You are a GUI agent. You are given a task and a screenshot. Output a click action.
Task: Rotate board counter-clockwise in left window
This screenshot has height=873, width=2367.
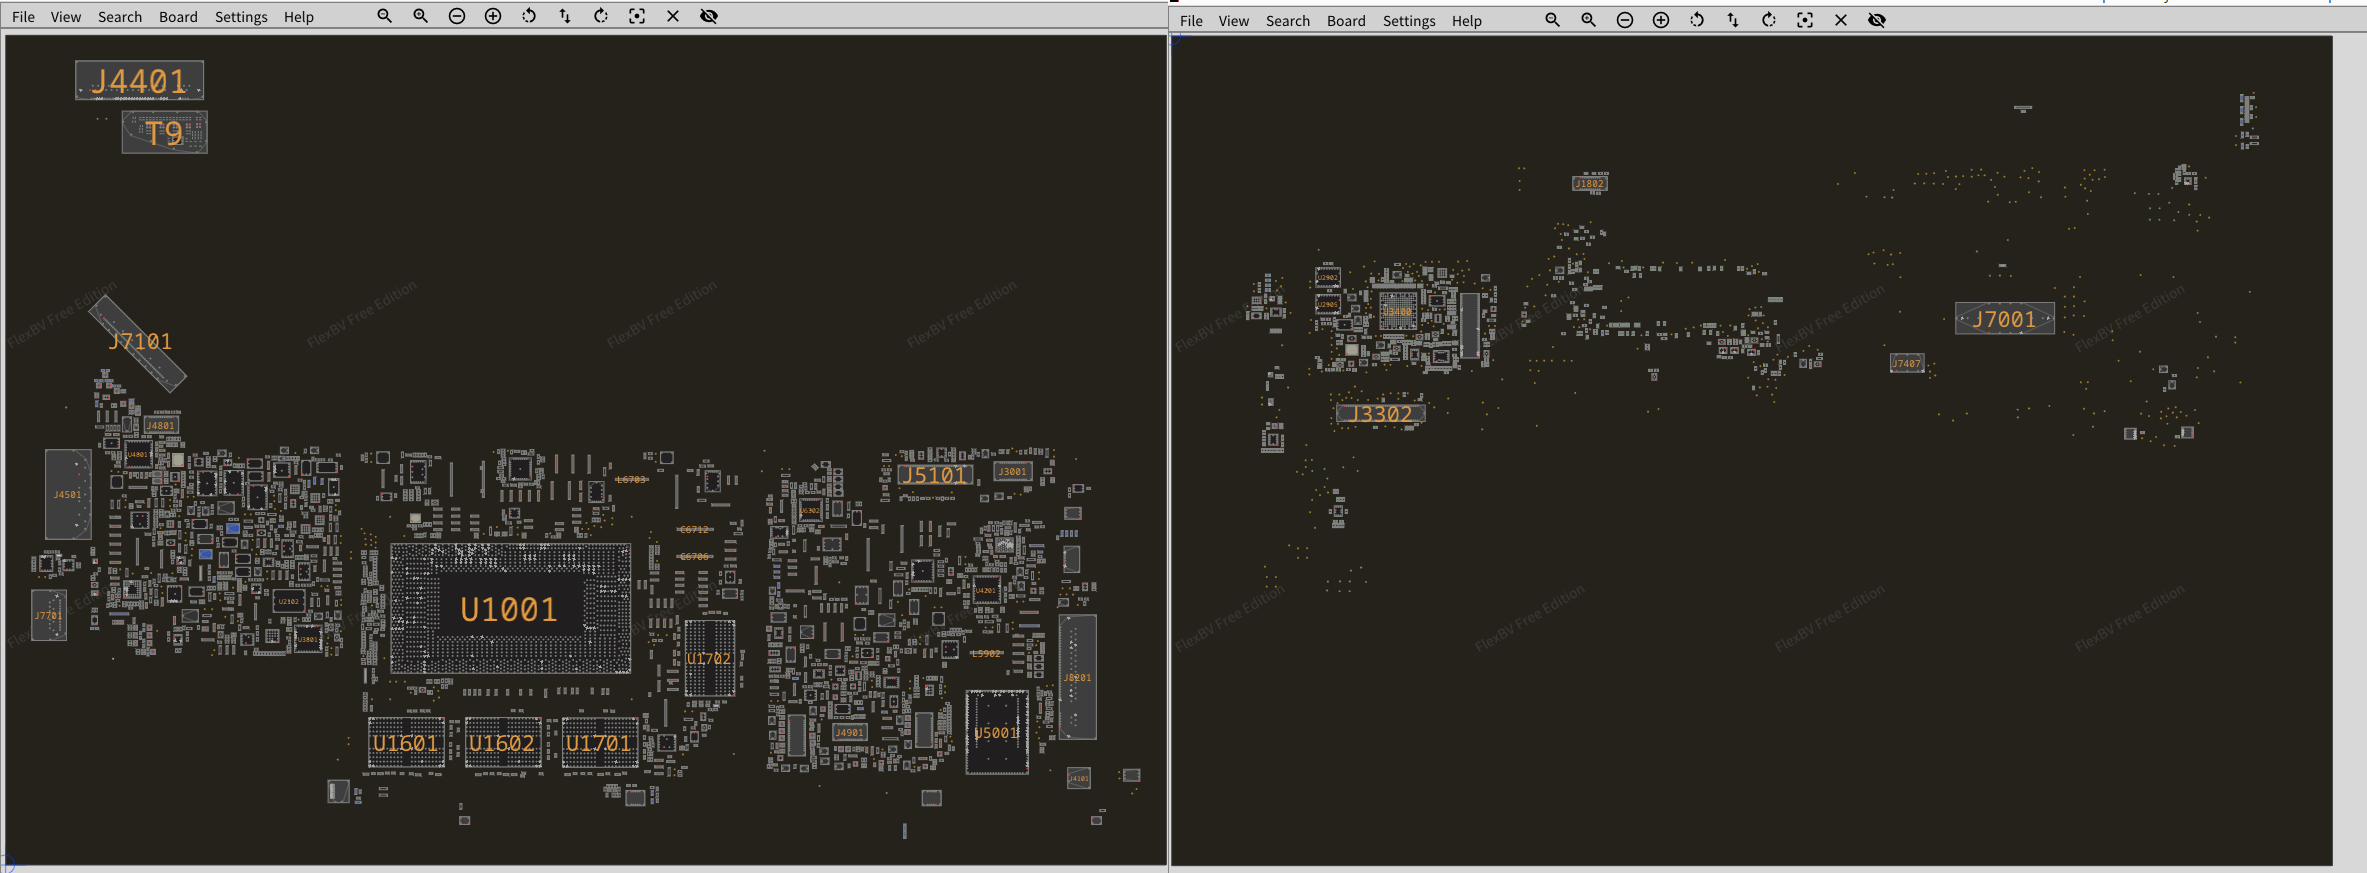pyautogui.click(x=529, y=16)
